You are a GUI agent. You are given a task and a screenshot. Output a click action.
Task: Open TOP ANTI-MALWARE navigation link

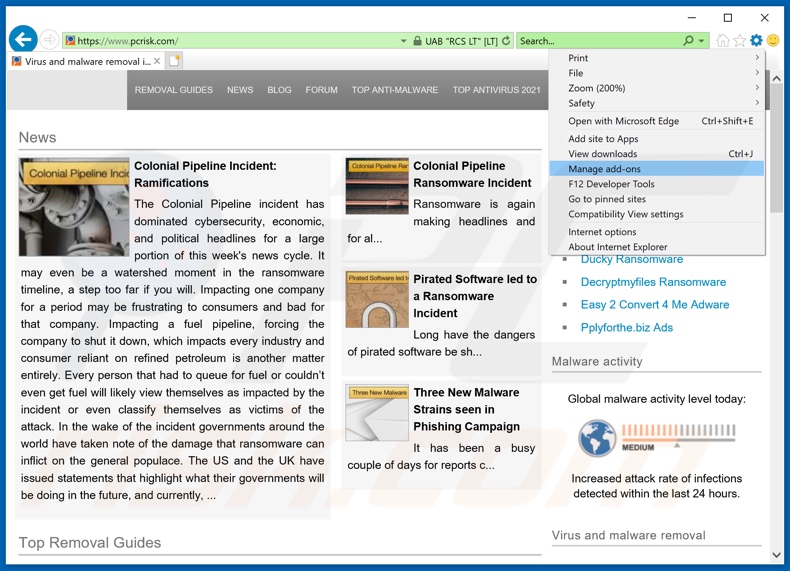(x=394, y=90)
